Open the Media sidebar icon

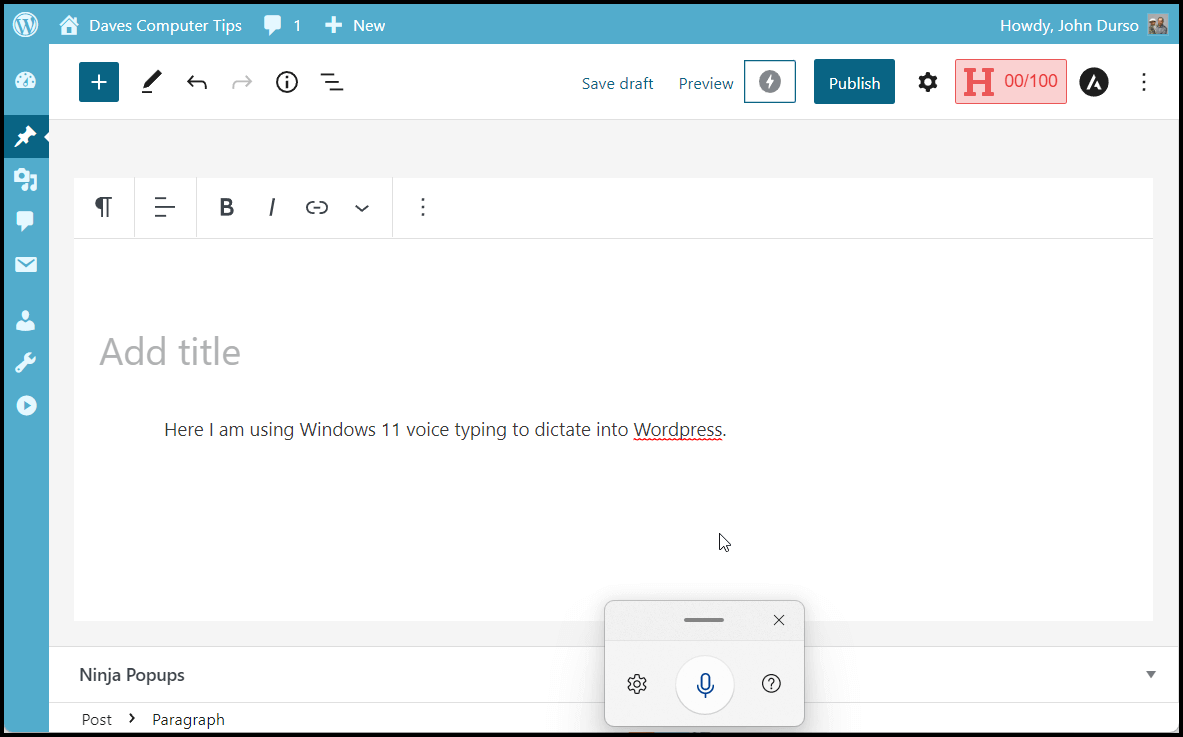[26, 180]
